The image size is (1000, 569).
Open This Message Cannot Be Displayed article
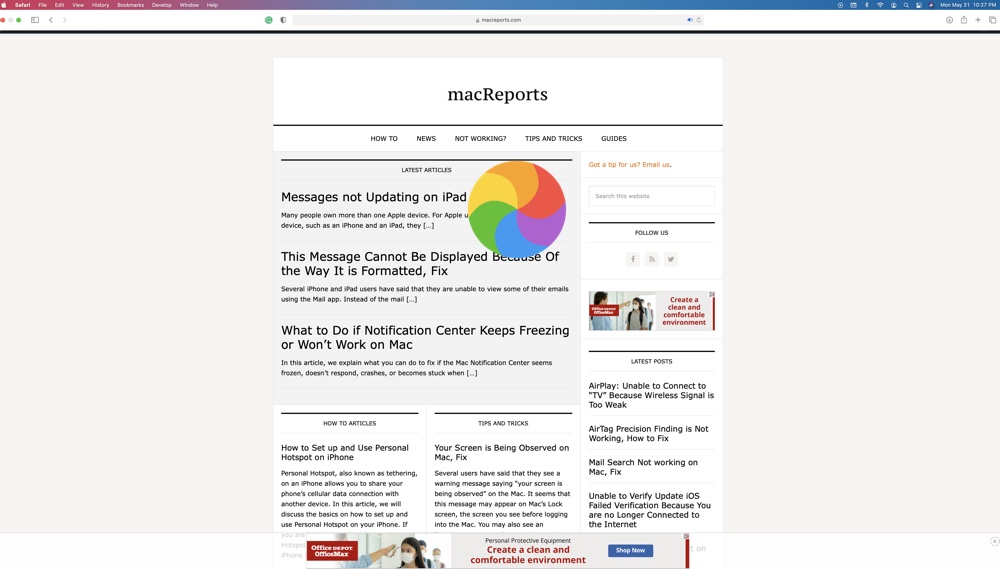(x=420, y=263)
